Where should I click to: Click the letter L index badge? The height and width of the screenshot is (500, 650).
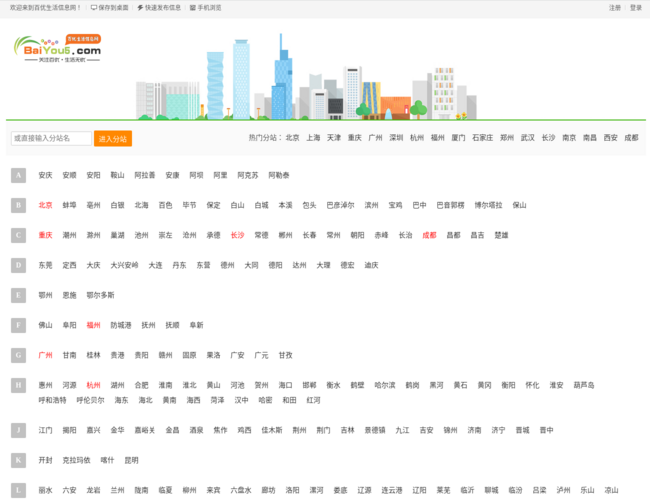(18, 490)
